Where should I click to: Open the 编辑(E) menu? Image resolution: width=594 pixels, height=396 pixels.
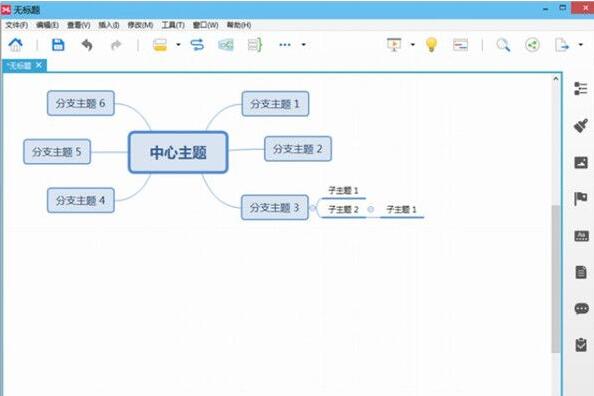(x=47, y=25)
